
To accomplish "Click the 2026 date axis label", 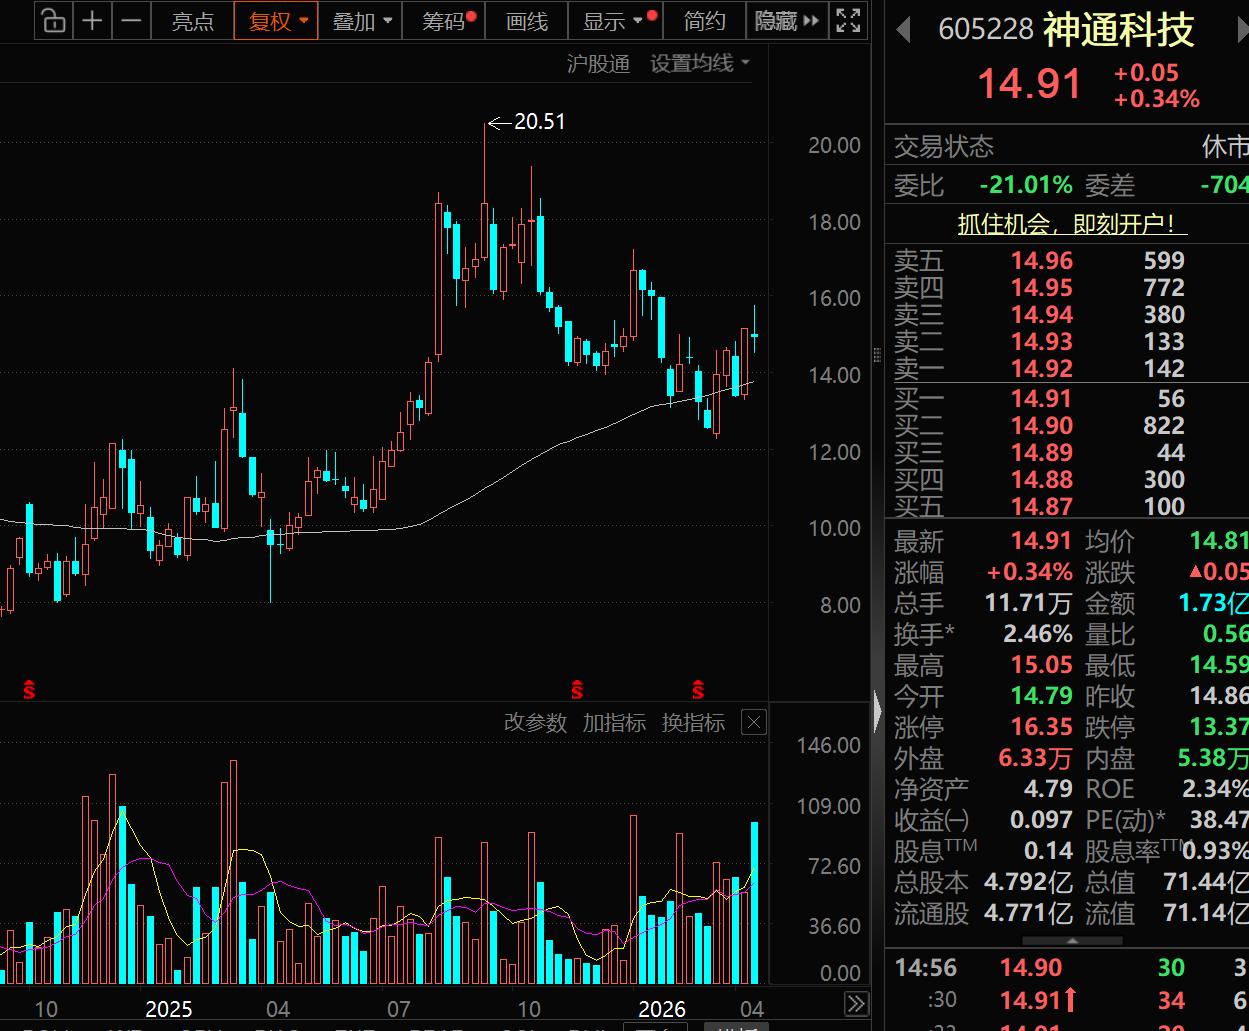I will [662, 1008].
